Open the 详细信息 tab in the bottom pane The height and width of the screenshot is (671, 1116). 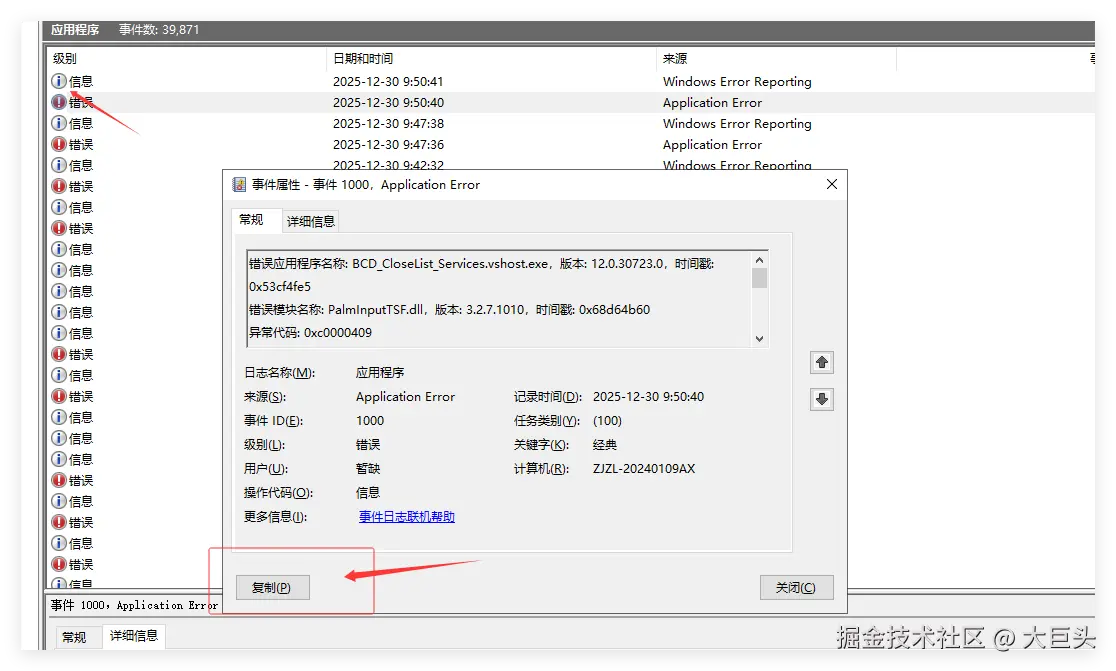coord(134,636)
